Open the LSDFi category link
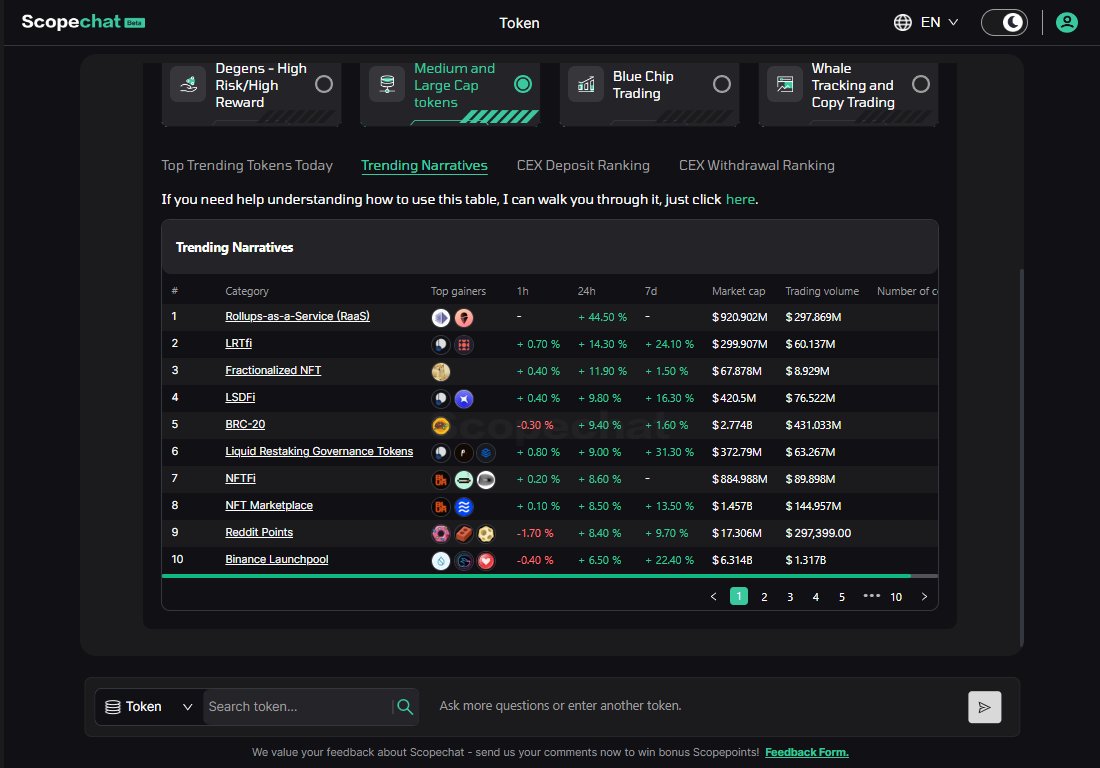Viewport: 1100px width, 768px height. 240,397
